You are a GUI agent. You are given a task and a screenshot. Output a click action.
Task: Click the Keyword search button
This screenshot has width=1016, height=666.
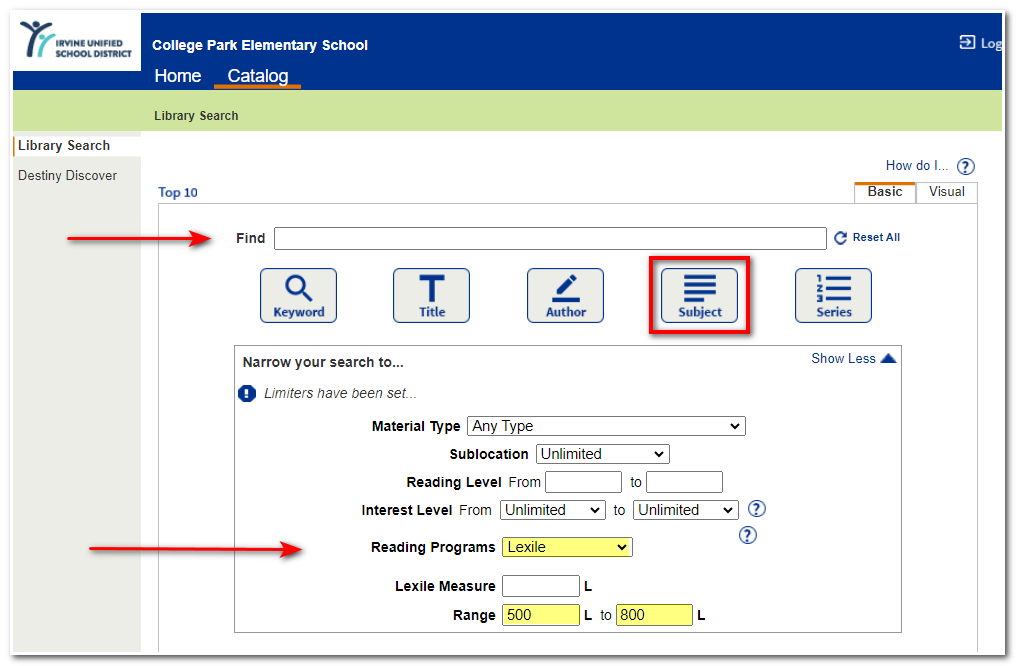(298, 295)
